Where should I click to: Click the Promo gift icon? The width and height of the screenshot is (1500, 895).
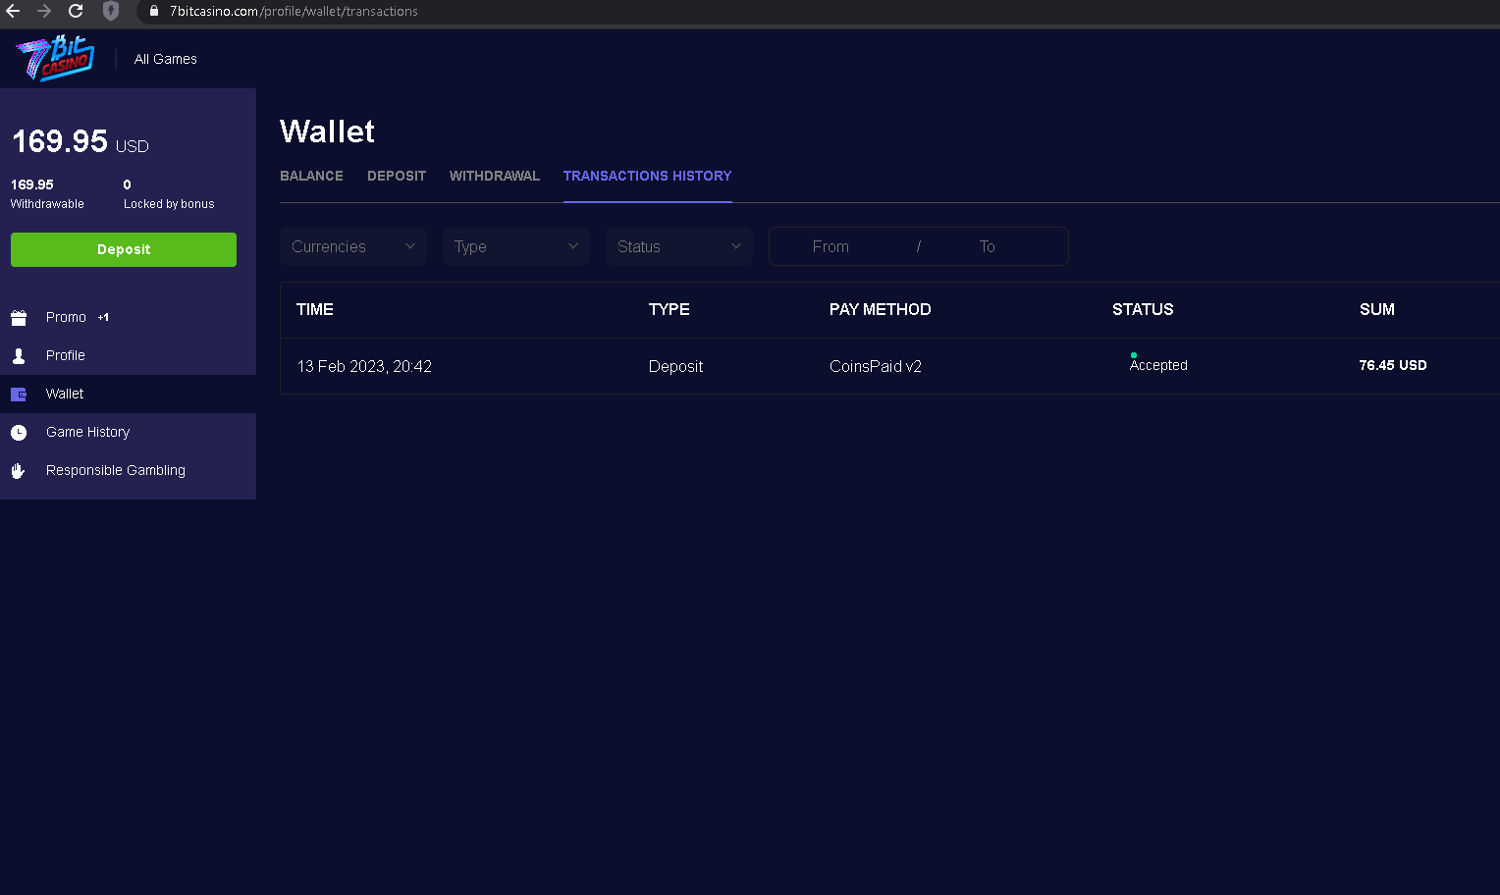19,318
